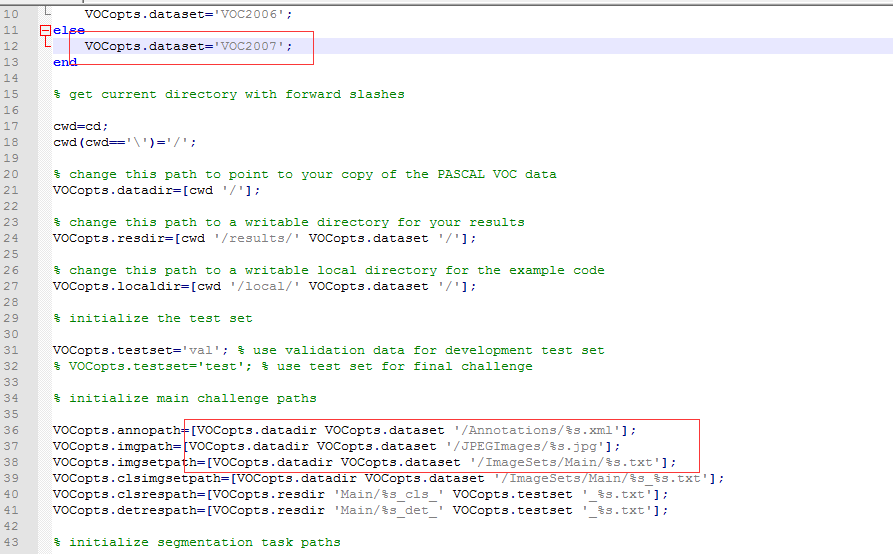Viewport: 893px width, 554px height.
Task: Click the VOCopts.annopath line
Action: [345, 430]
